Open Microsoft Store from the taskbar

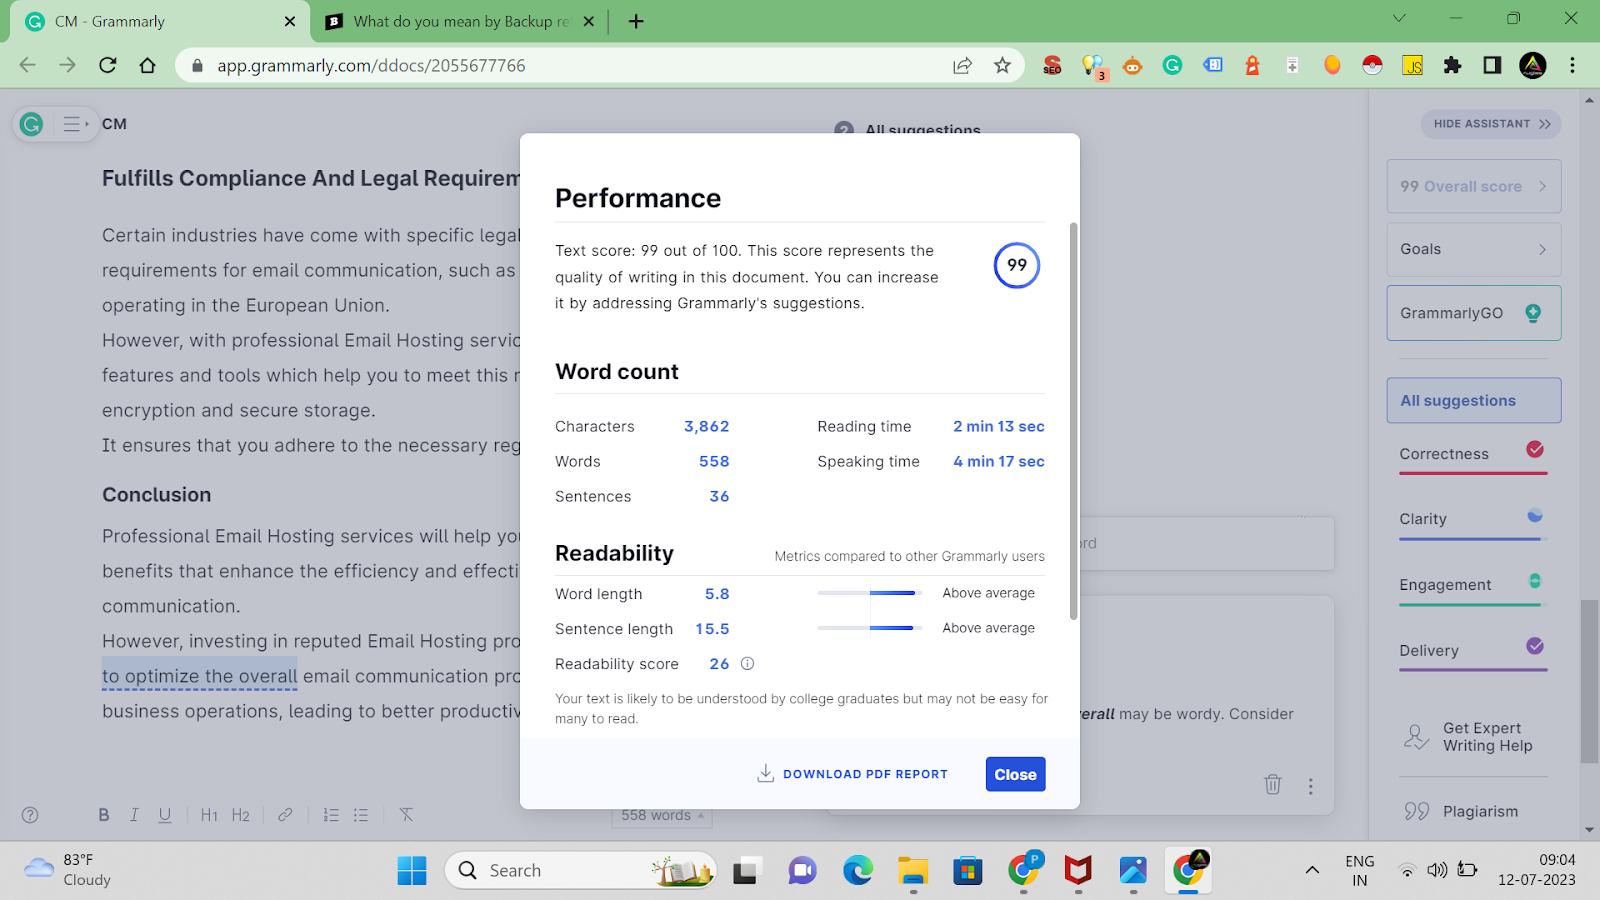point(967,870)
